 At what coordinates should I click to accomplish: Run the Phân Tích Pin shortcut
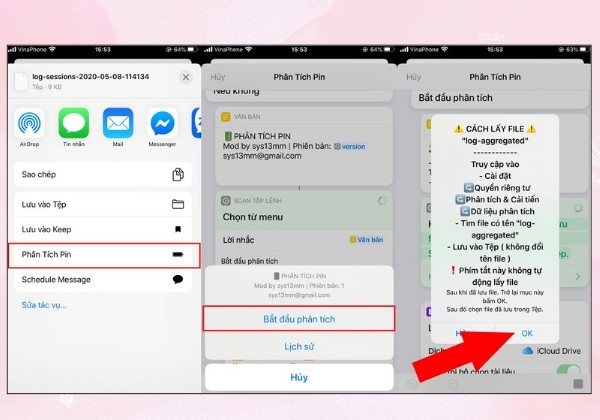[104, 255]
